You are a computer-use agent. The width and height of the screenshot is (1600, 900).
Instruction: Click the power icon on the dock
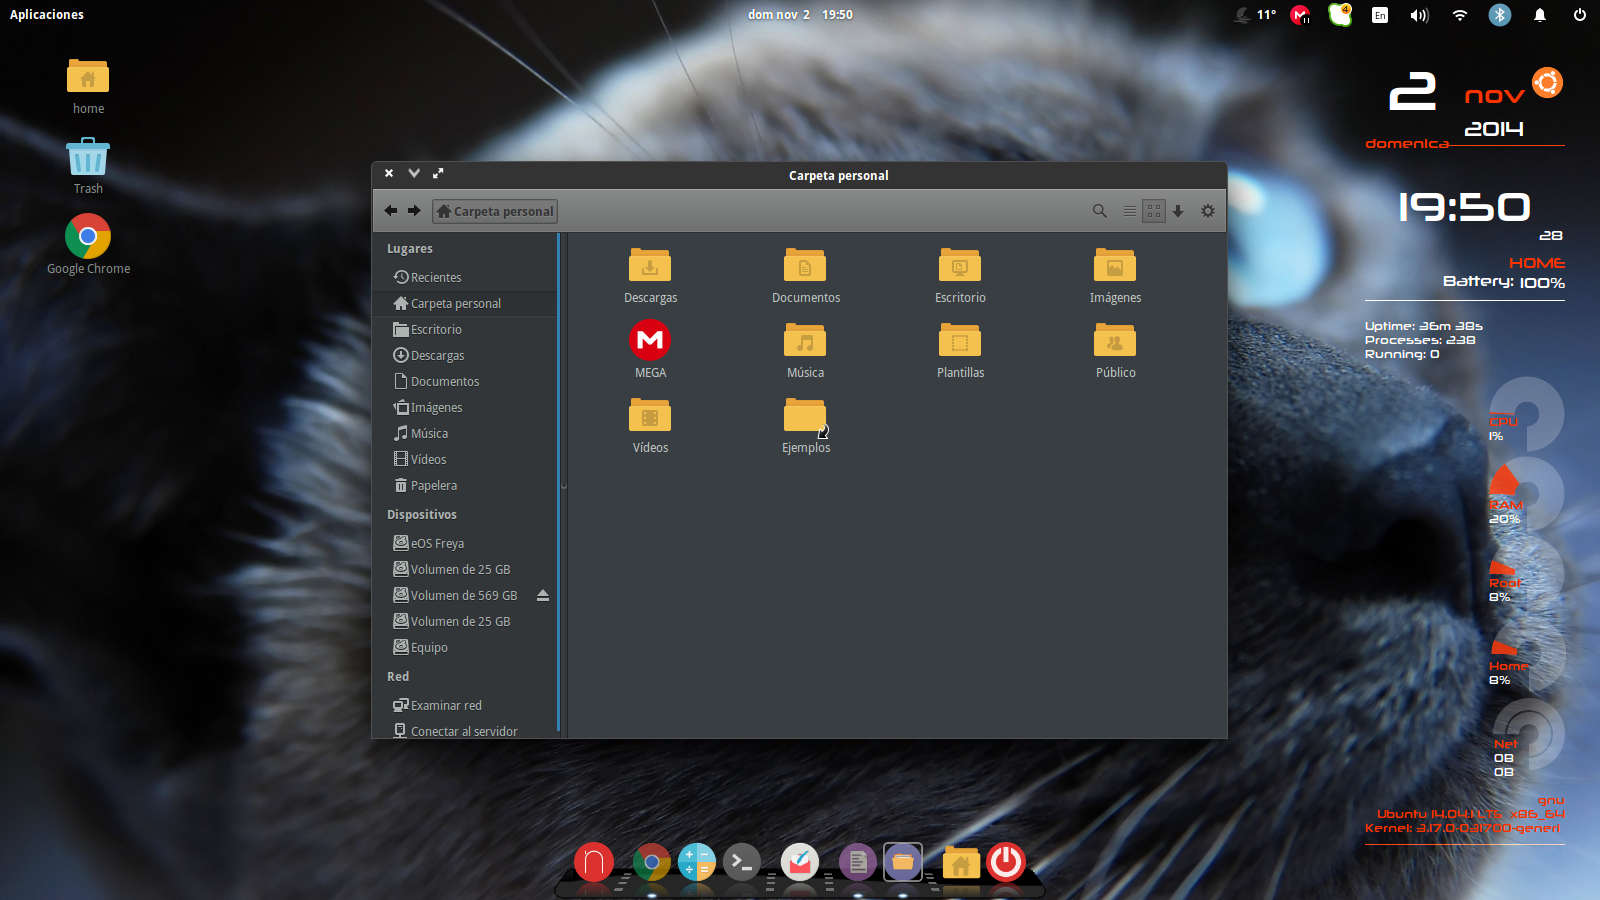[x=1005, y=861]
